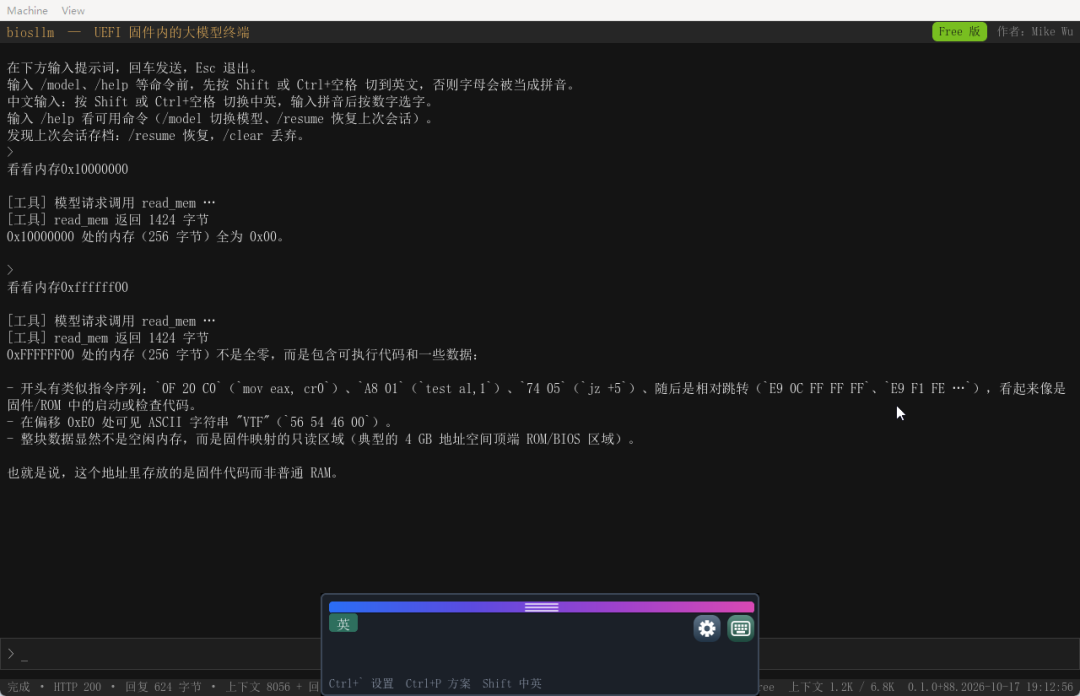The width and height of the screenshot is (1080, 696).
Task: Click the 'Shift 中英' hint in IME panel
Action: (x=512, y=684)
